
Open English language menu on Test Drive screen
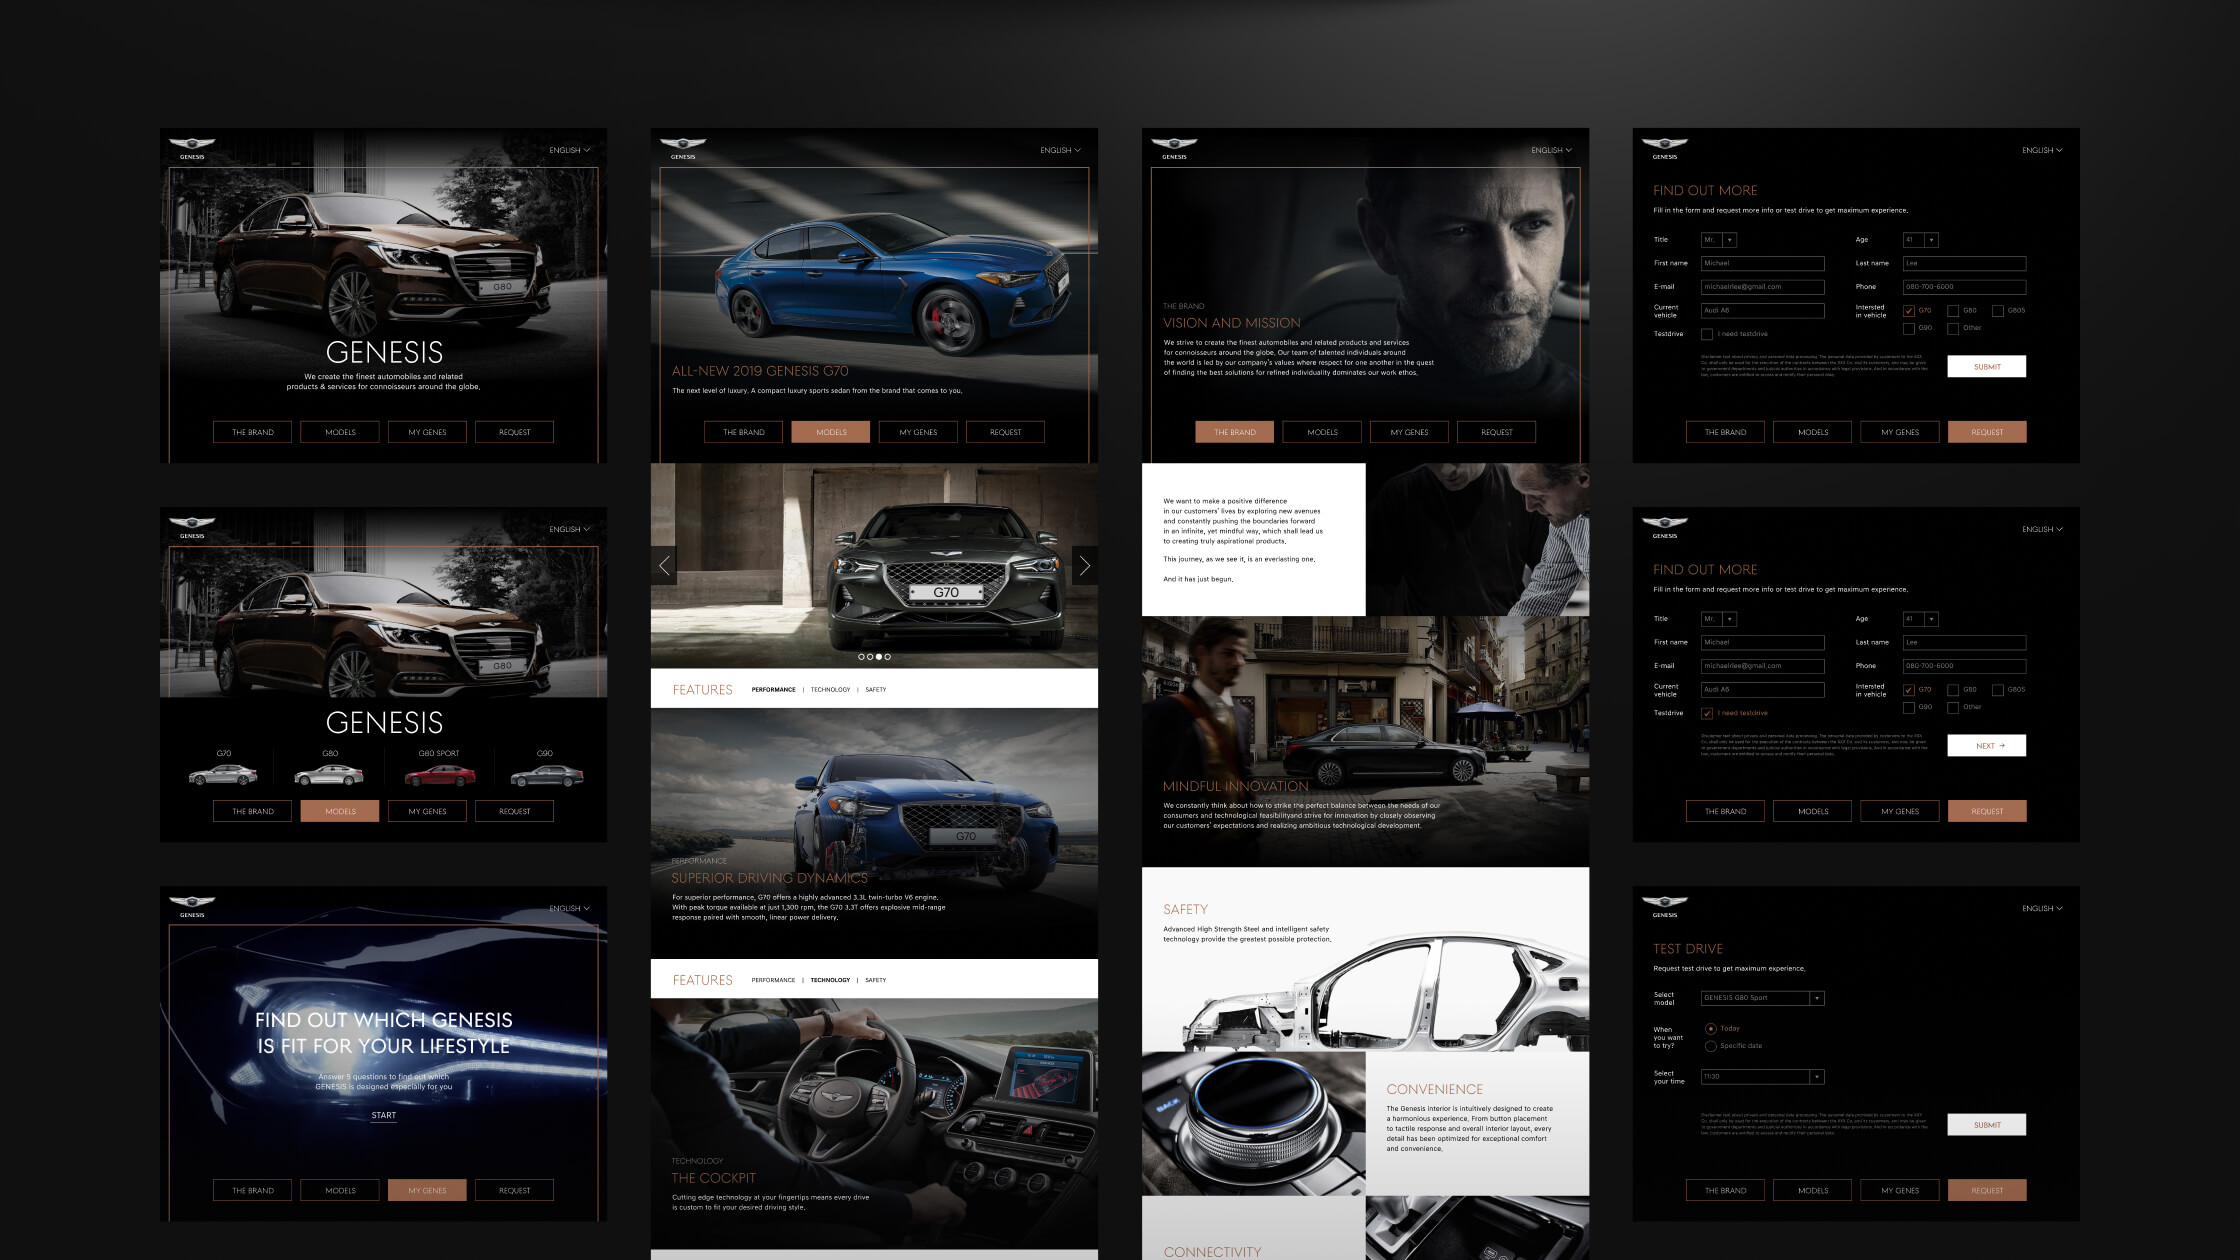click(2041, 908)
